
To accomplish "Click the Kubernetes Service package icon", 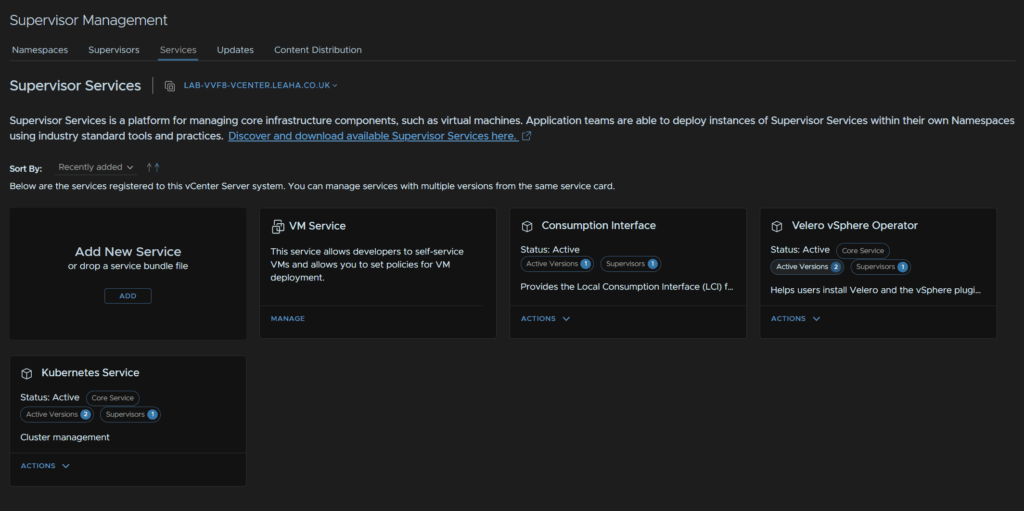I will point(27,373).
